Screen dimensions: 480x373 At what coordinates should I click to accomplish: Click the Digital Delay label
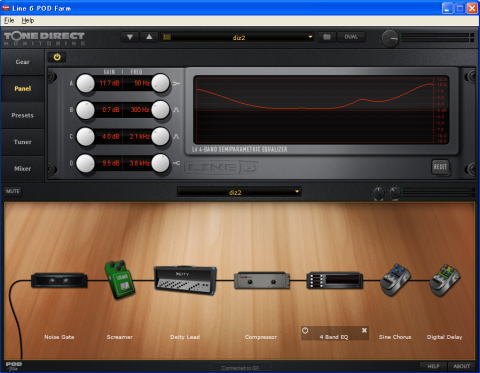(445, 337)
